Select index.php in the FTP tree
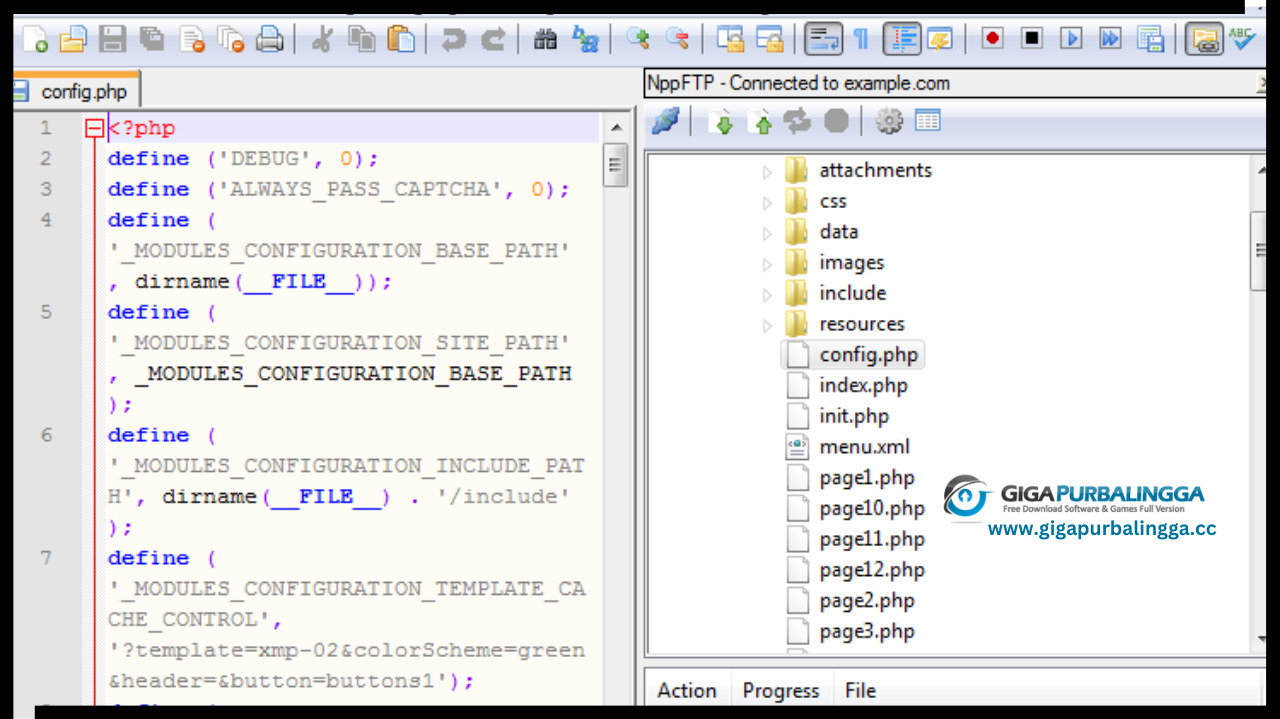Image resolution: width=1280 pixels, height=719 pixels. coord(863,385)
